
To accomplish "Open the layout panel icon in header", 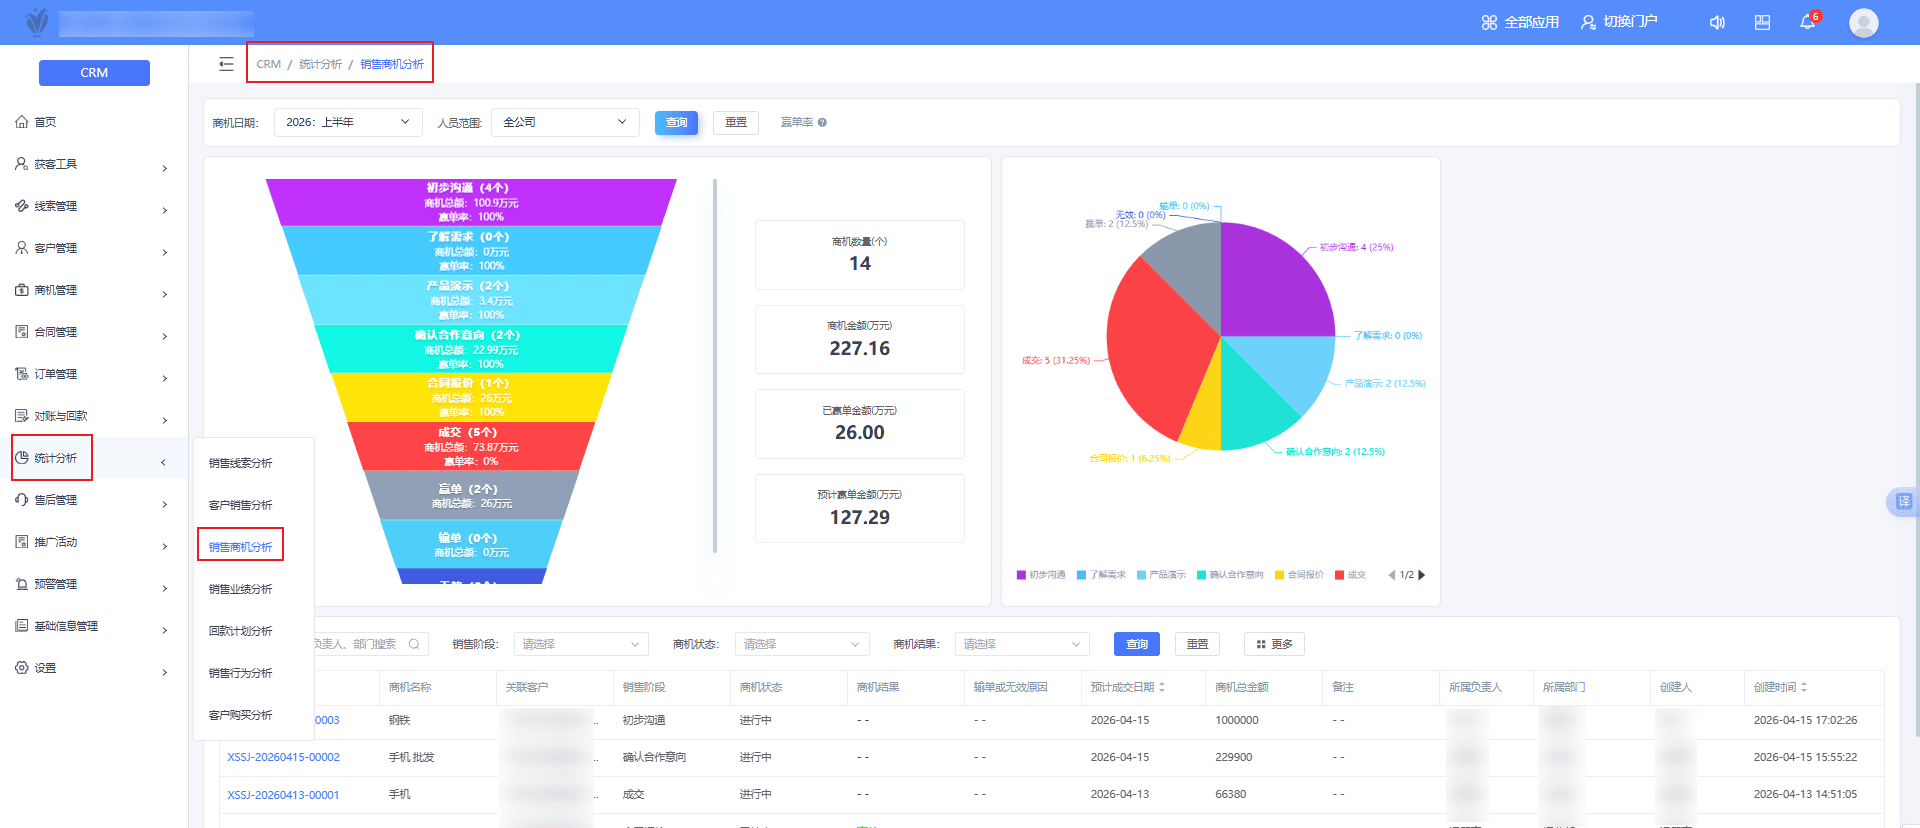I will click(x=1762, y=22).
